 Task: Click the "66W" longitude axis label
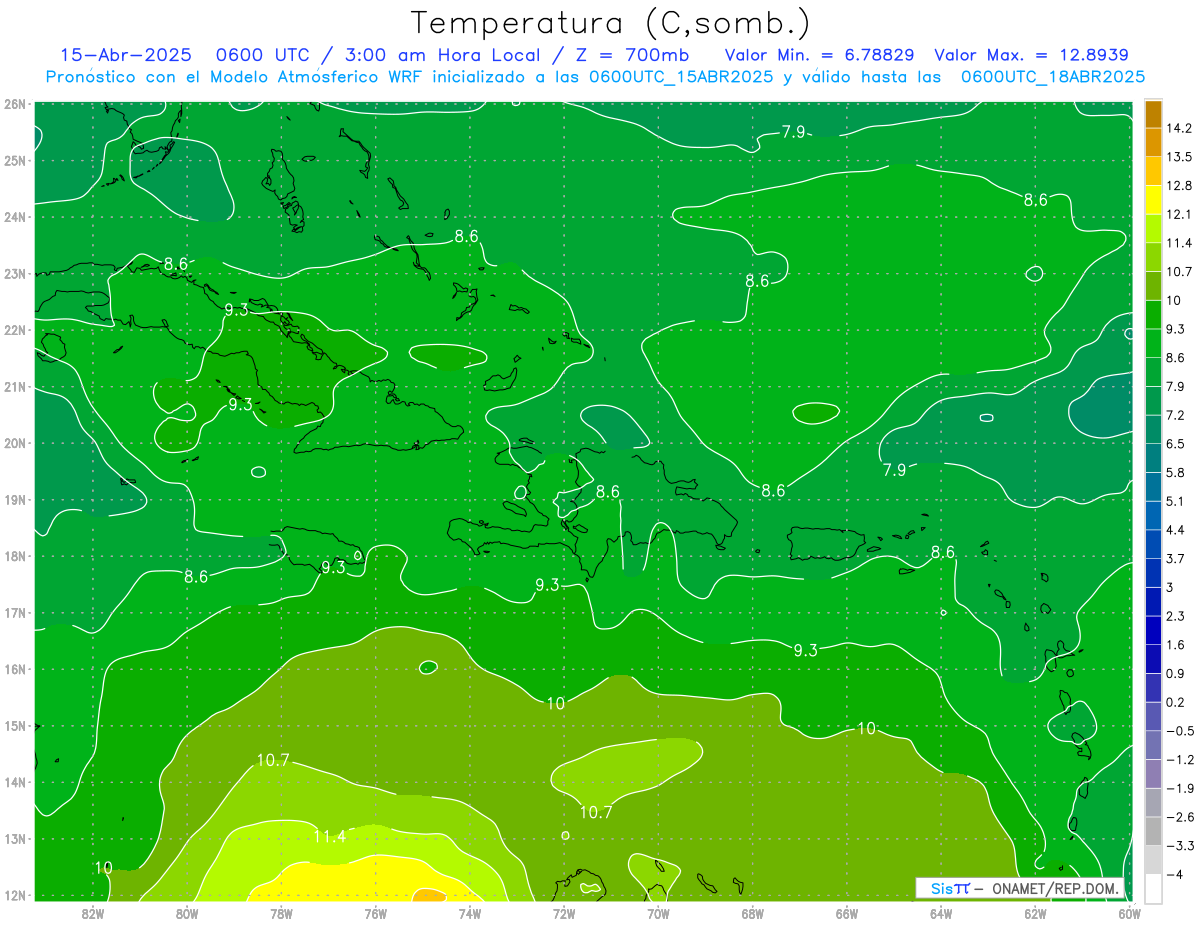(x=846, y=913)
